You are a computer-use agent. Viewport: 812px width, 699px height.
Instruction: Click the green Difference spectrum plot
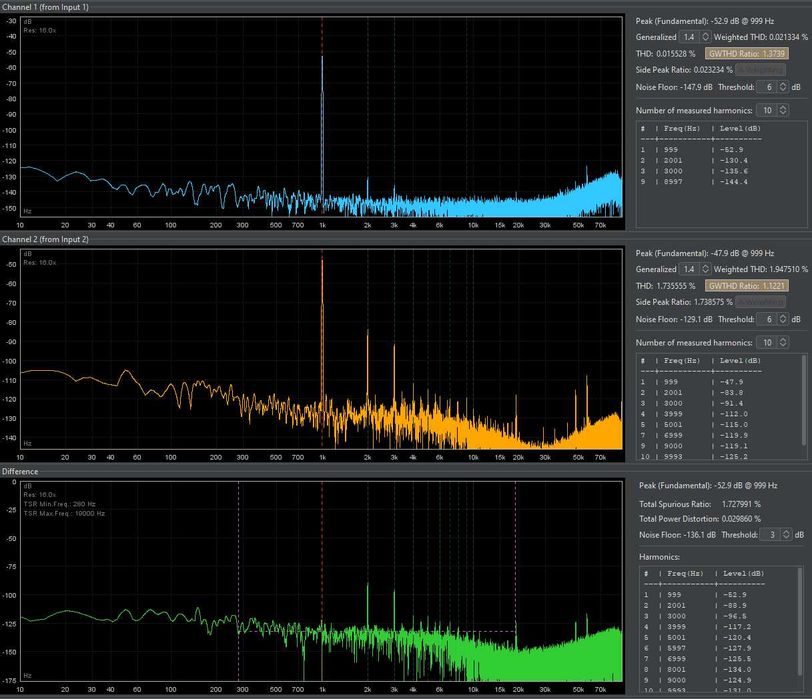[x=322, y=581]
